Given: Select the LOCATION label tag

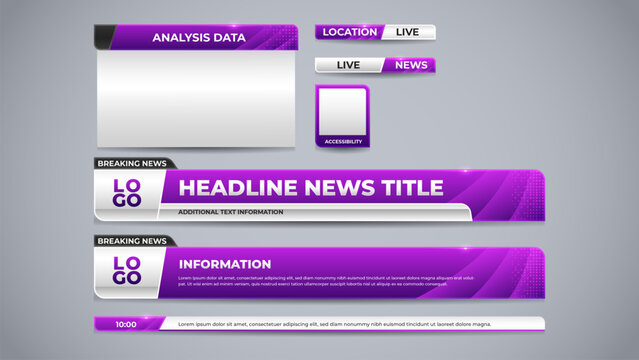Looking at the screenshot, I should tap(350, 32).
